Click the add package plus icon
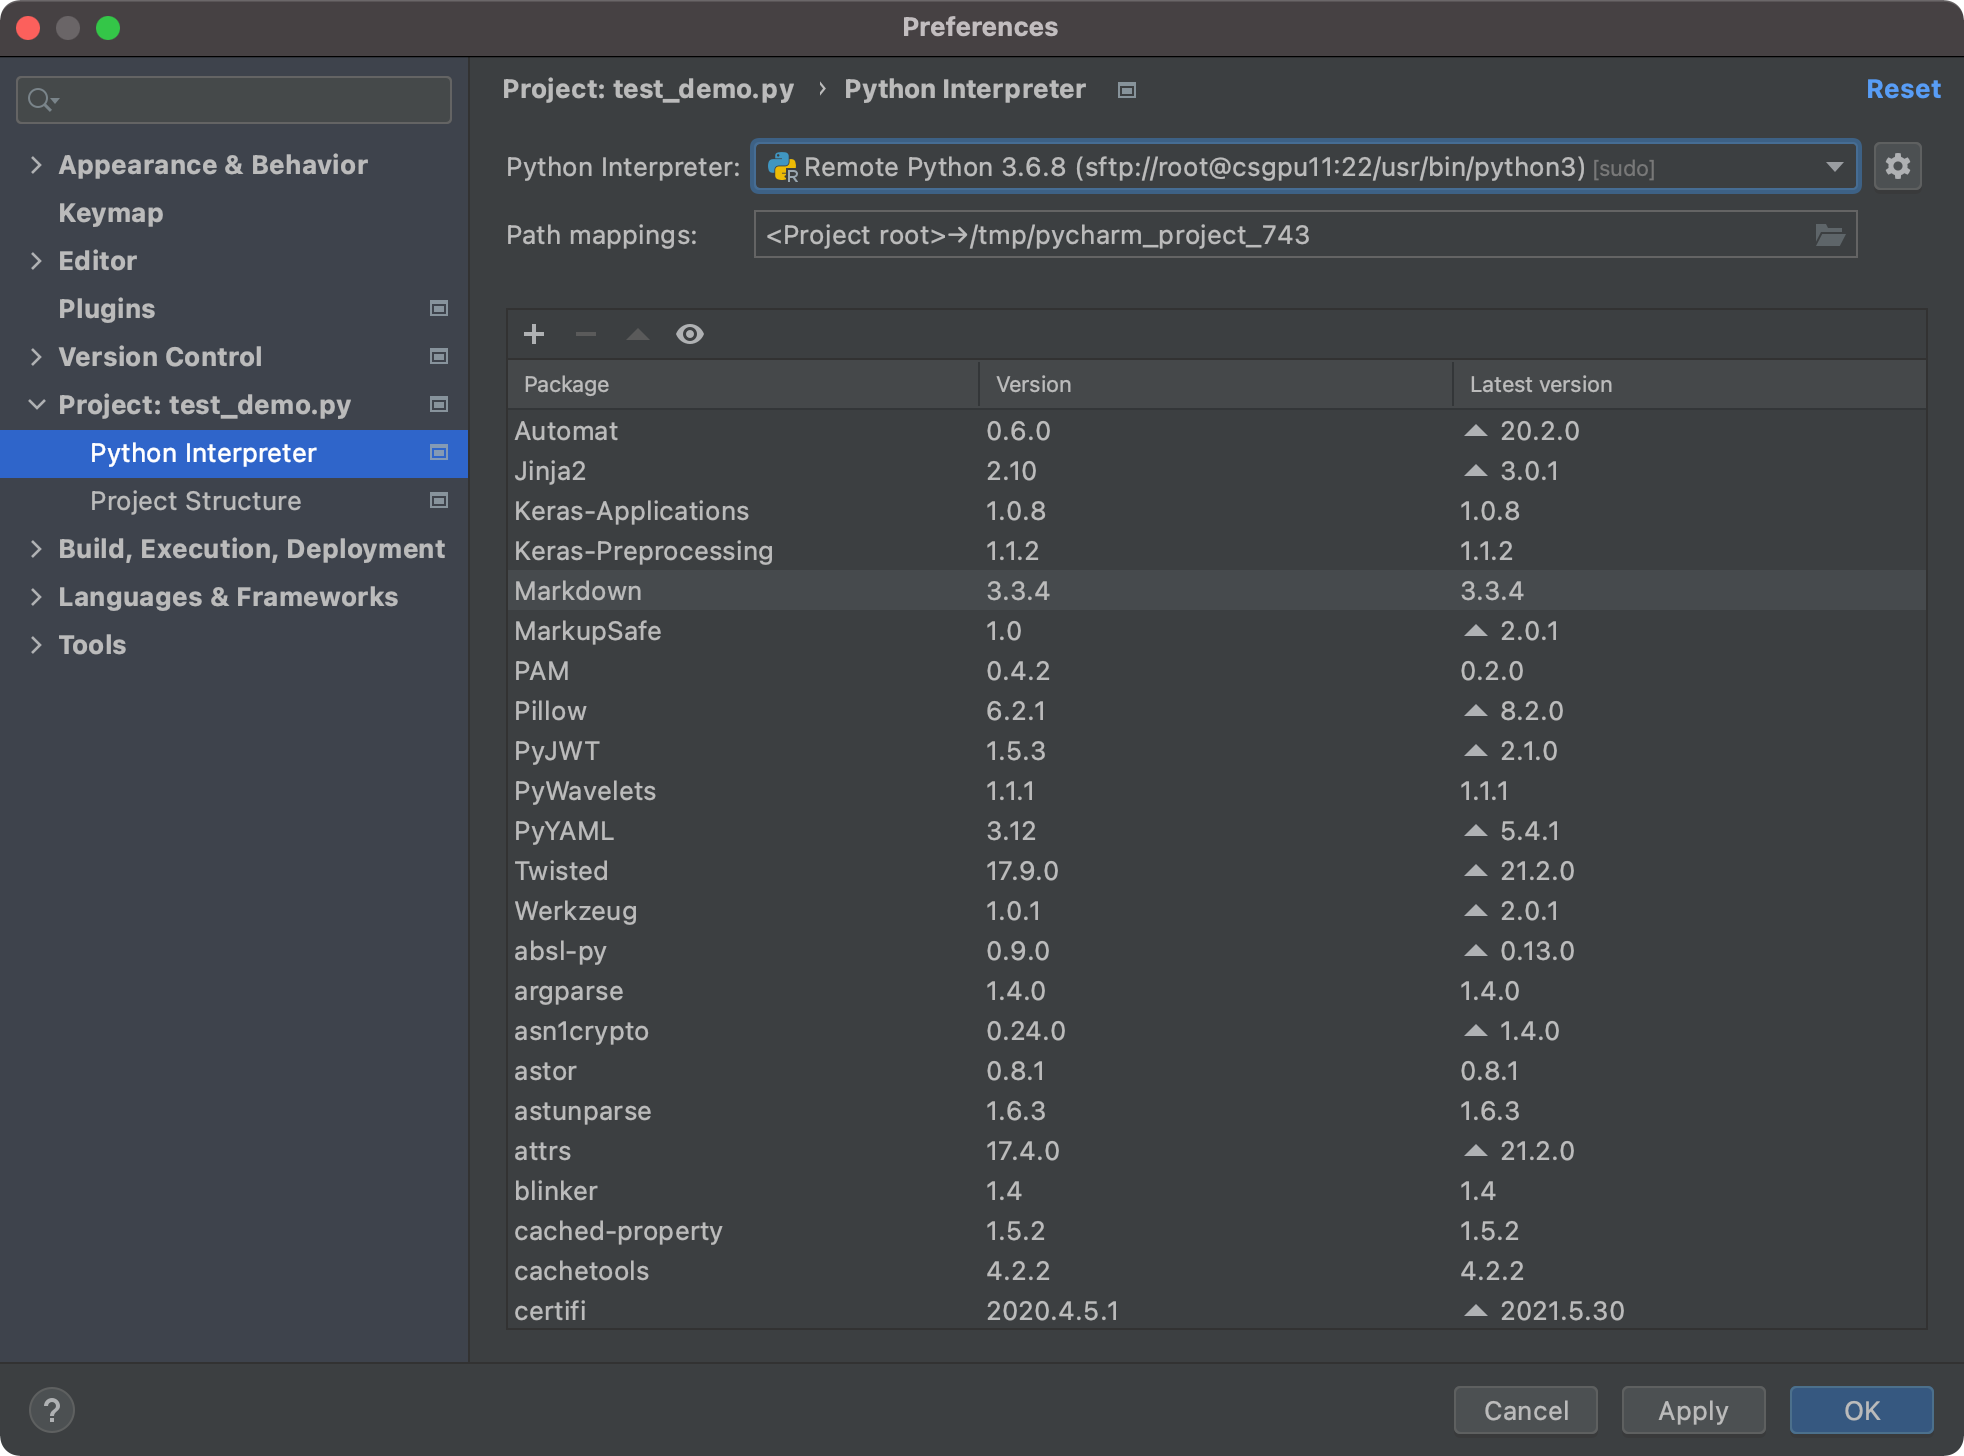This screenshot has height=1456, width=1964. tap(534, 334)
